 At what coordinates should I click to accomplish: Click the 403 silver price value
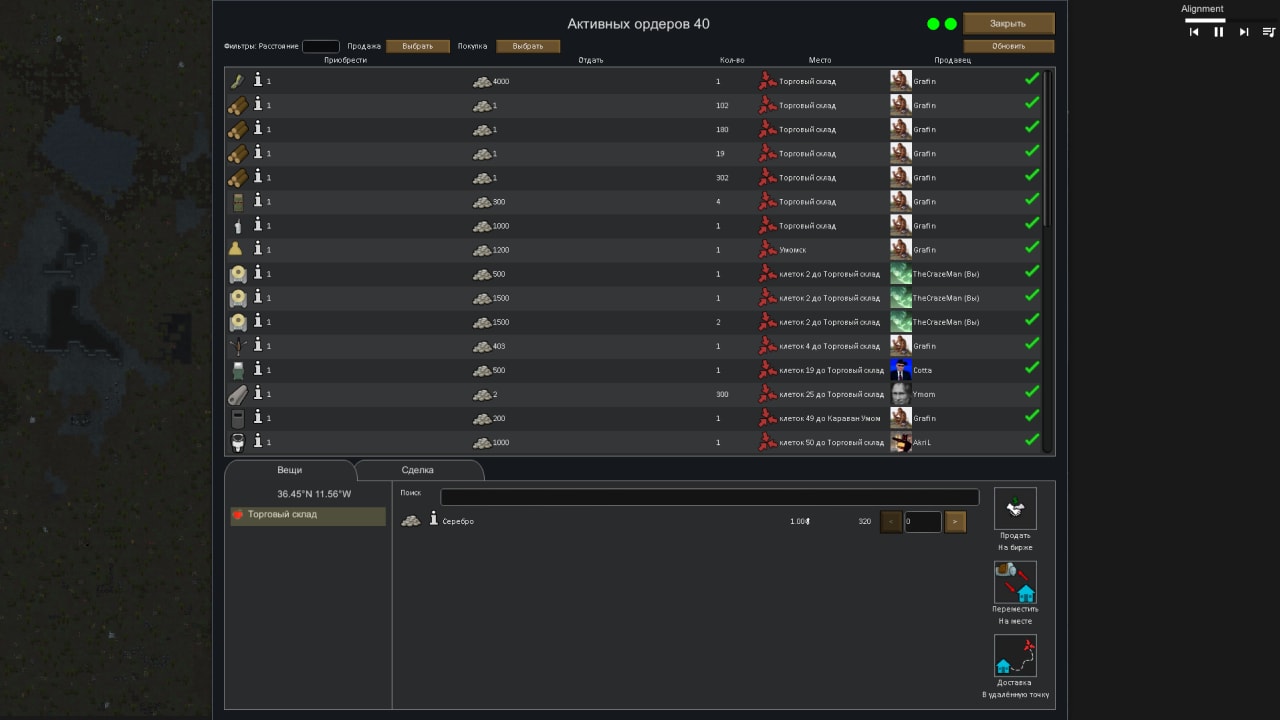click(499, 346)
